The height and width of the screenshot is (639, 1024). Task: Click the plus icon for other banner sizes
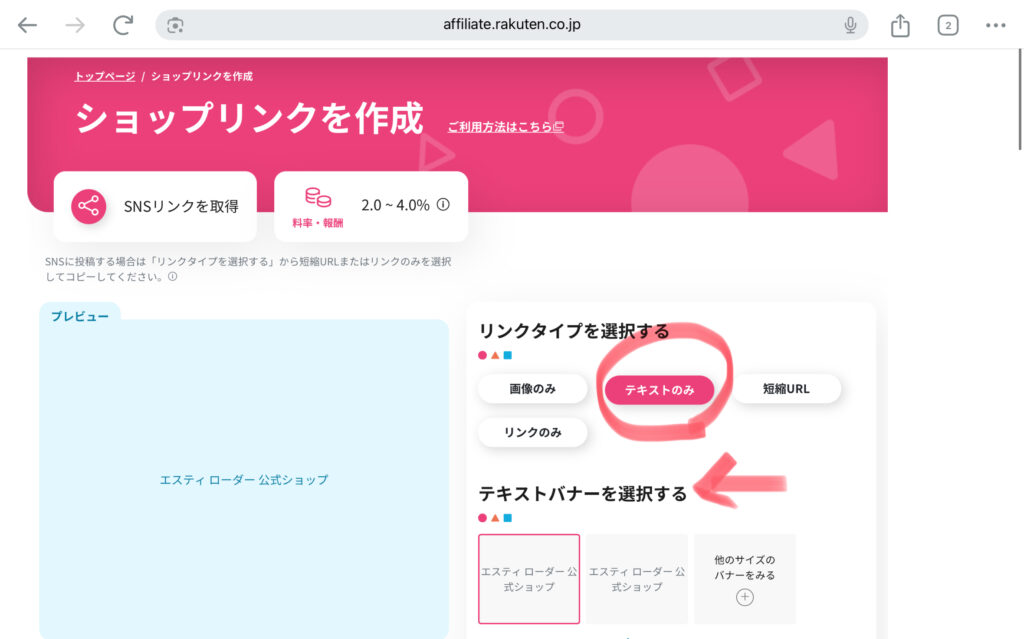(744, 597)
